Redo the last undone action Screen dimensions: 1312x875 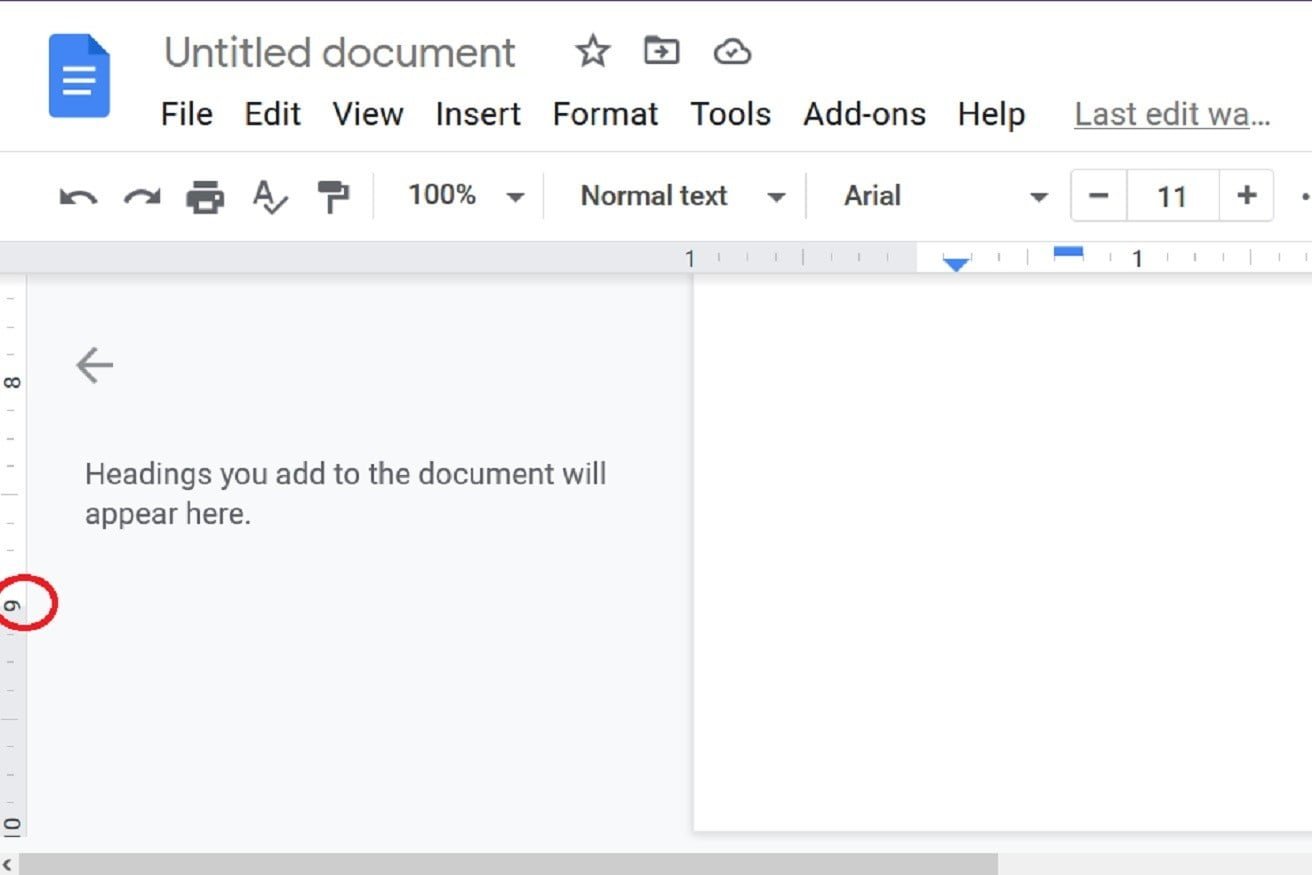pos(142,196)
